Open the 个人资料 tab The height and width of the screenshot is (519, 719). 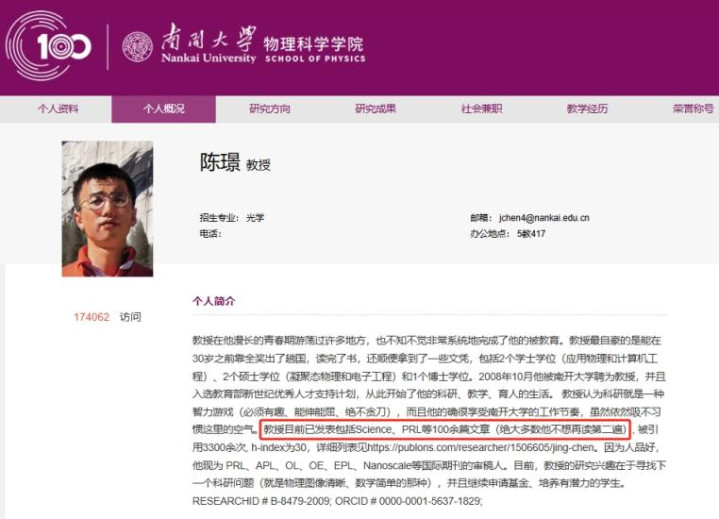(58, 109)
